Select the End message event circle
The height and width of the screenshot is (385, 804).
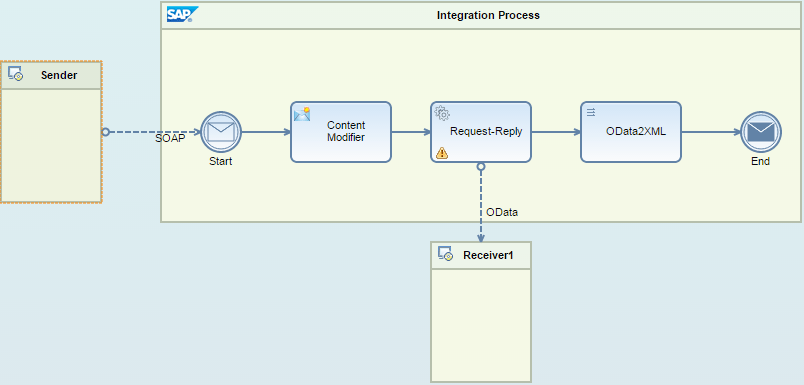tap(761, 132)
